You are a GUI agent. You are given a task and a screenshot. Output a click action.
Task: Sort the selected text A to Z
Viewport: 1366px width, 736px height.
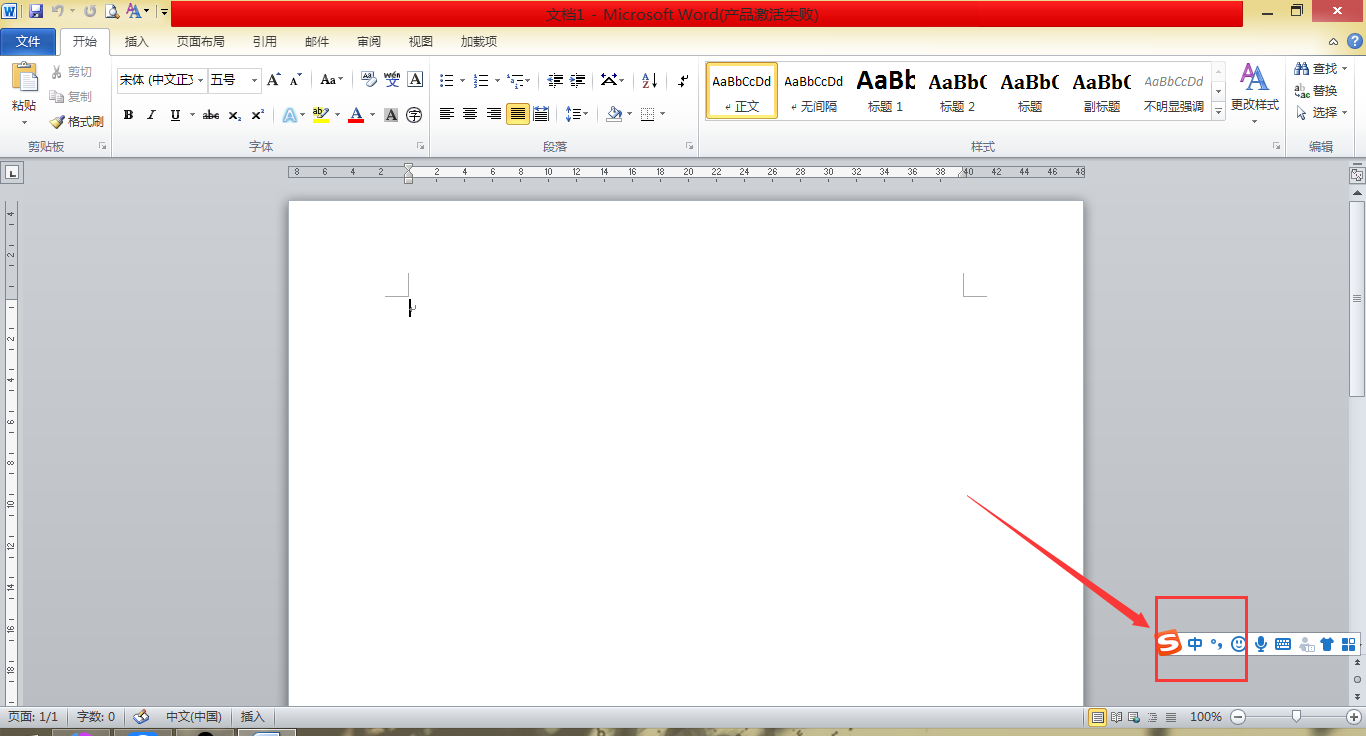(x=649, y=80)
